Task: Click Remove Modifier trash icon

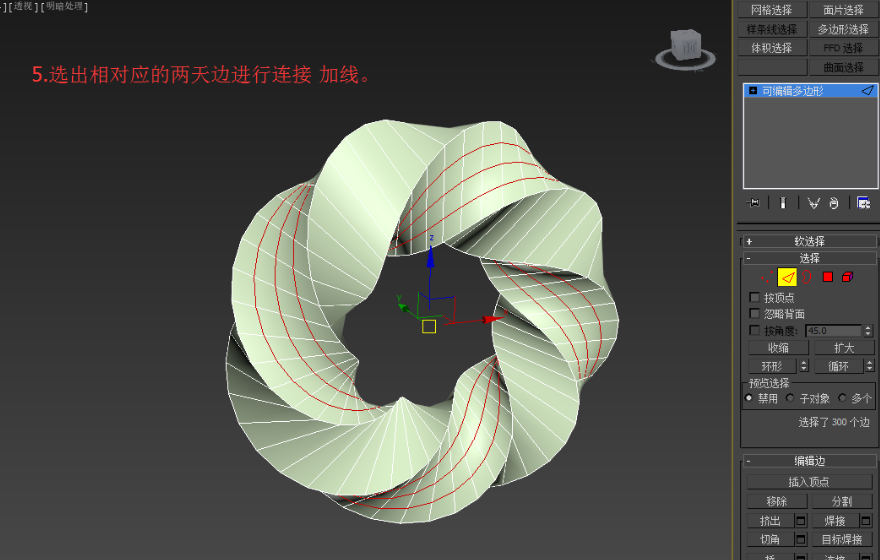Action: pyautogui.click(x=834, y=203)
